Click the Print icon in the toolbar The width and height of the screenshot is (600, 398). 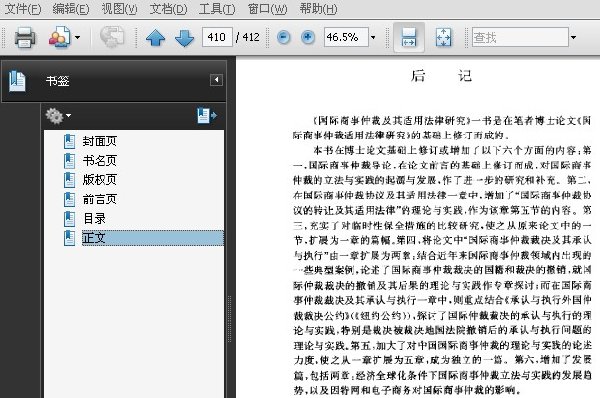(25, 38)
